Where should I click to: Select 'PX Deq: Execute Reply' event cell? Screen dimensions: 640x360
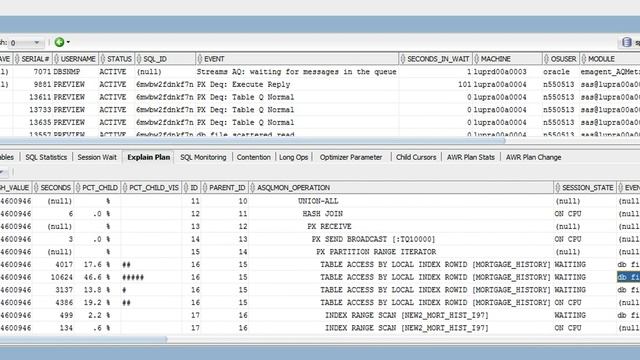click(x=297, y=84)
